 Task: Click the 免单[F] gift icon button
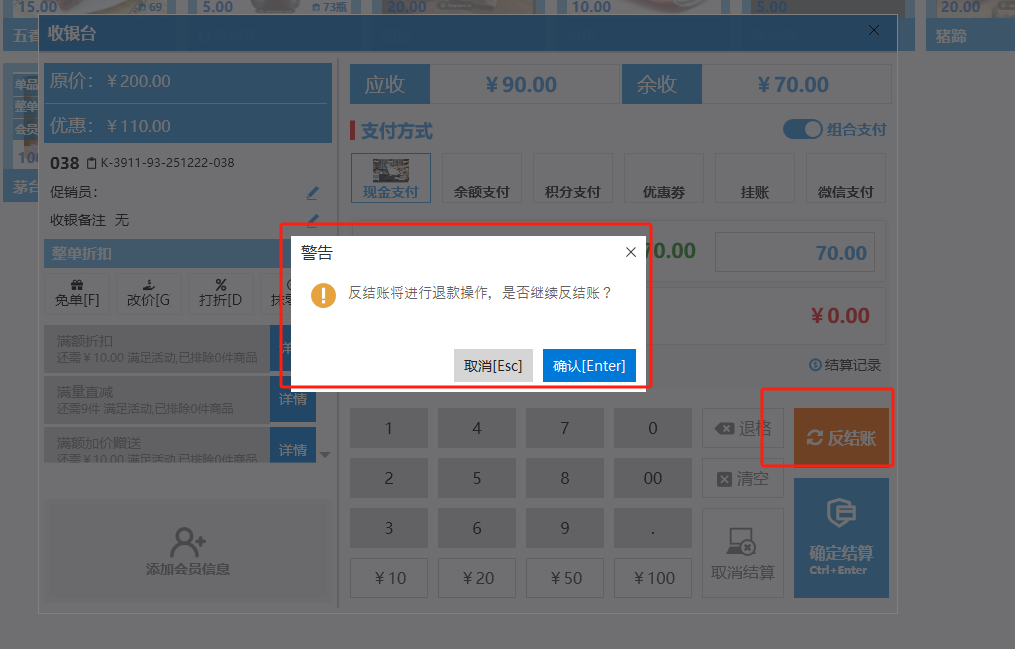[77, 286]
